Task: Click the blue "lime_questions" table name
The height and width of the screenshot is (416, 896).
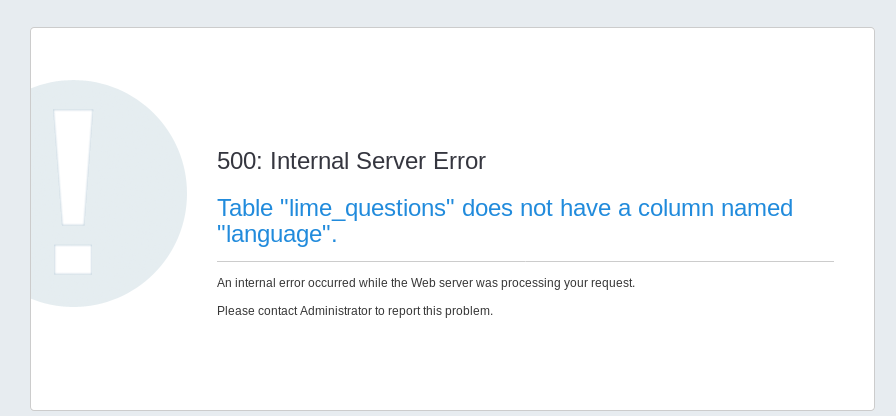Action: coord(367,208)
